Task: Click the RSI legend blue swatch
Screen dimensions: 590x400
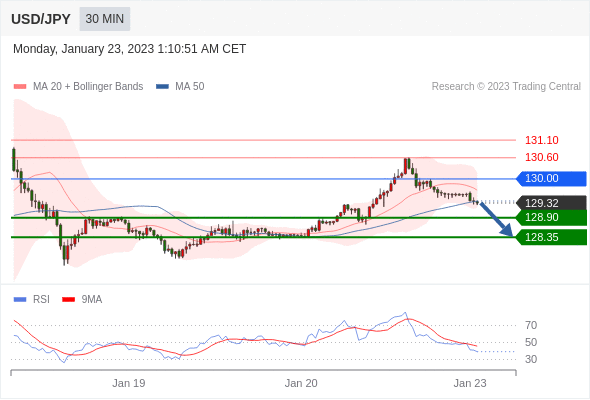Action: point(20,300)
